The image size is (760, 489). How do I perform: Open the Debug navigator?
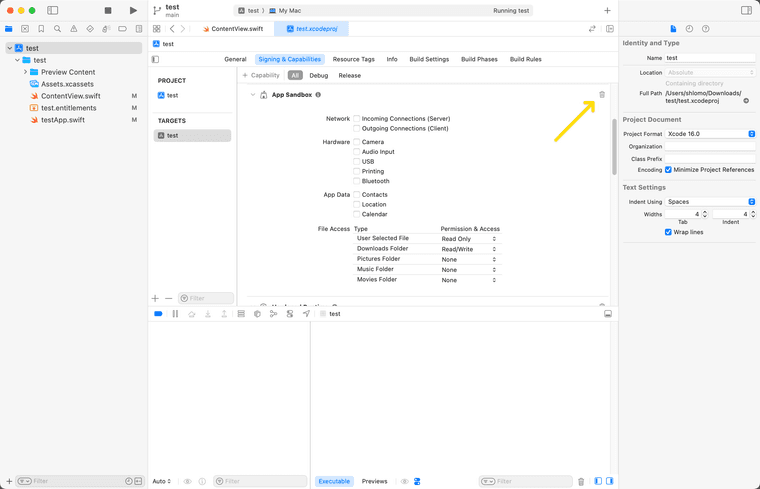[x=106, y=29]
